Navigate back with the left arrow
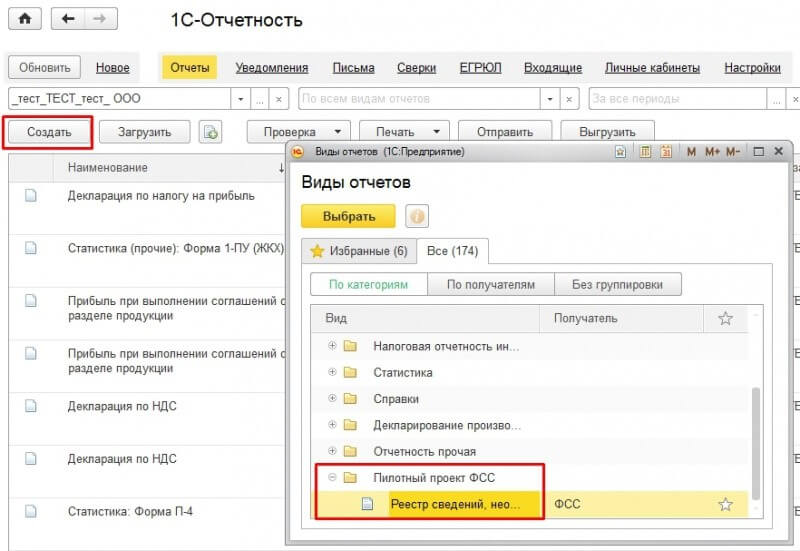This screenshot has height=551, width=800. [x=68, y=19]
